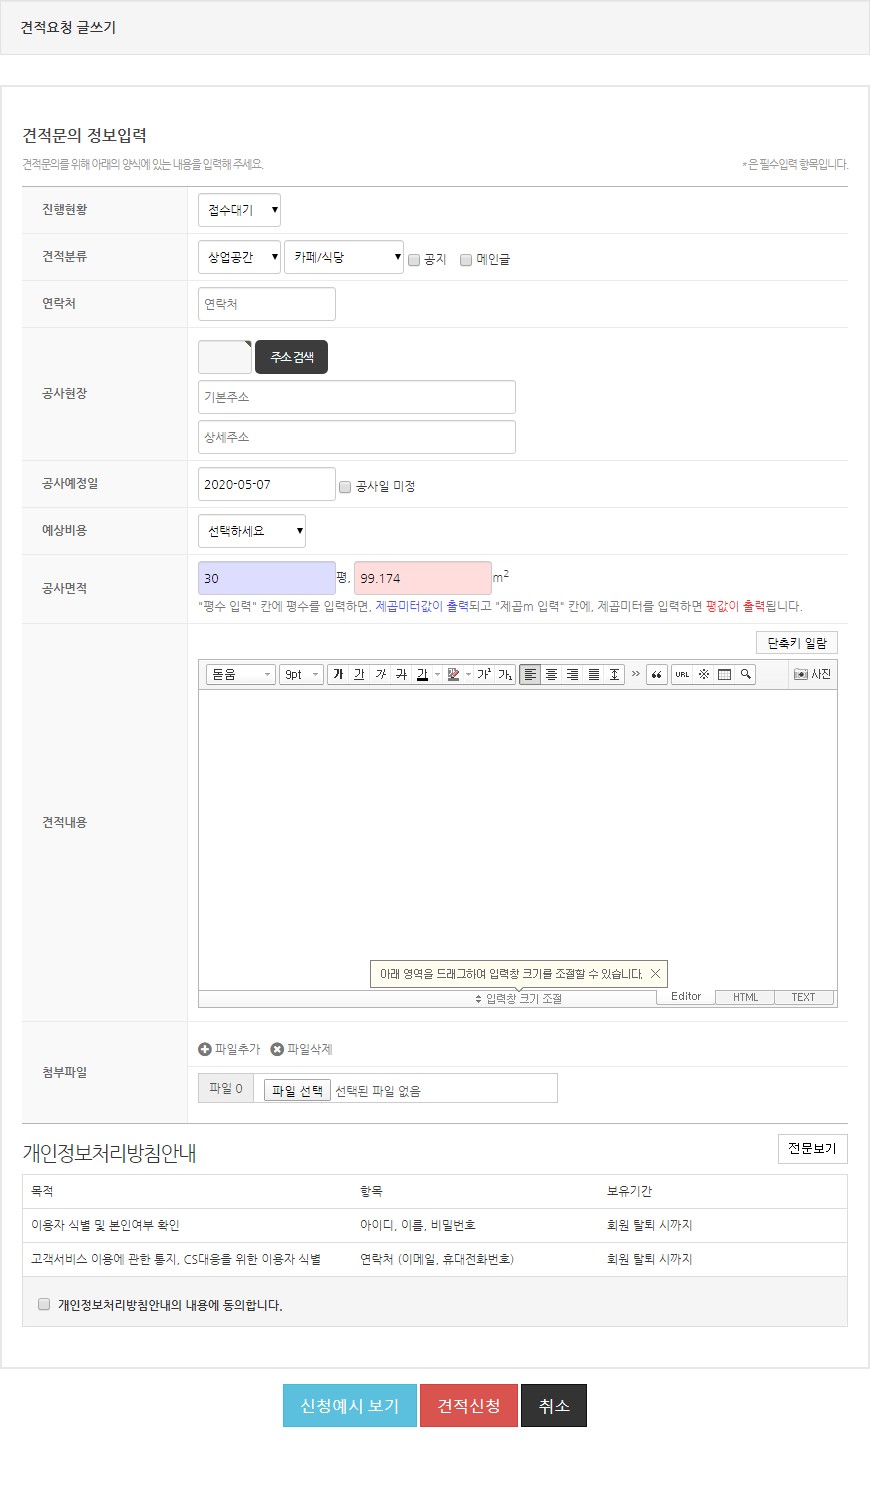
Task: Submit with the 견적신청 button
Action: 469,1405
